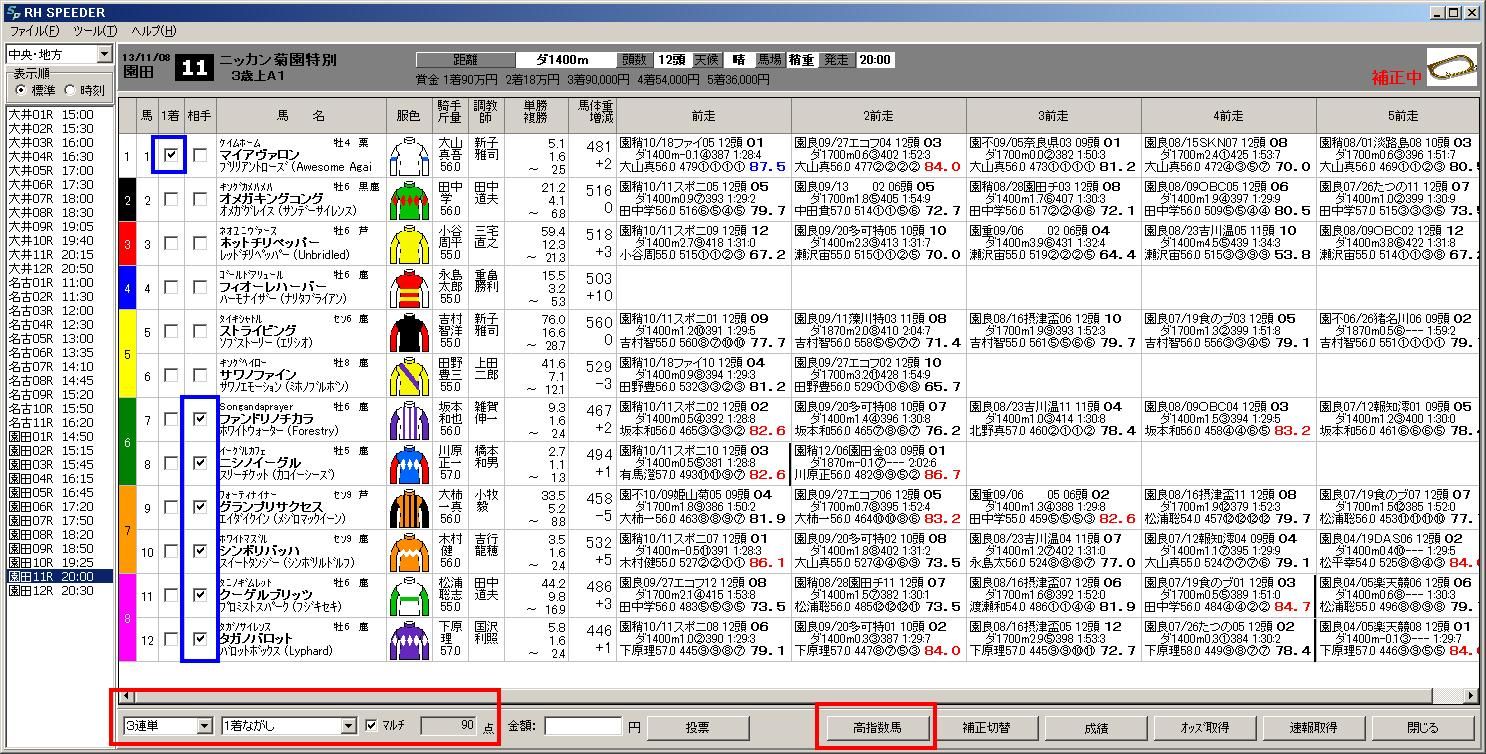Viewport: 1486px width, 754px height.
Task: Click the sash silks icon for サワノファイン
Action: [409, 376]
